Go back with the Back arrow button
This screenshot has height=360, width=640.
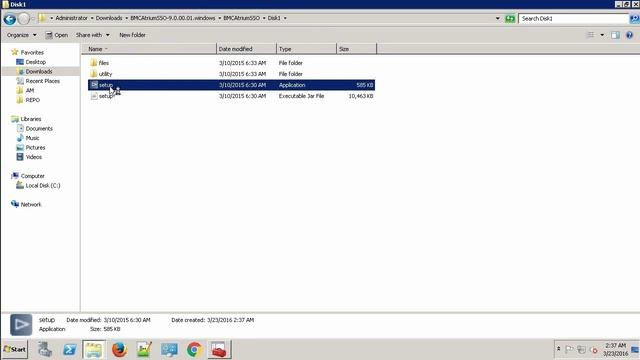[x=10, y=19]
